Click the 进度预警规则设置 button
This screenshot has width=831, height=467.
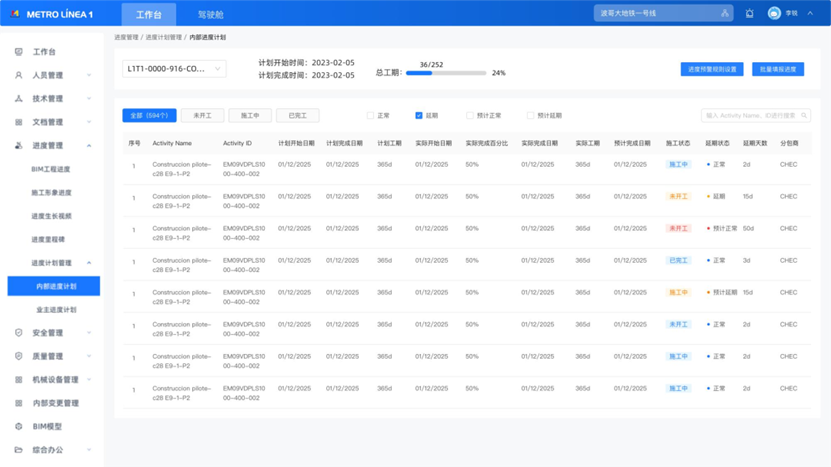click(712, 69)
